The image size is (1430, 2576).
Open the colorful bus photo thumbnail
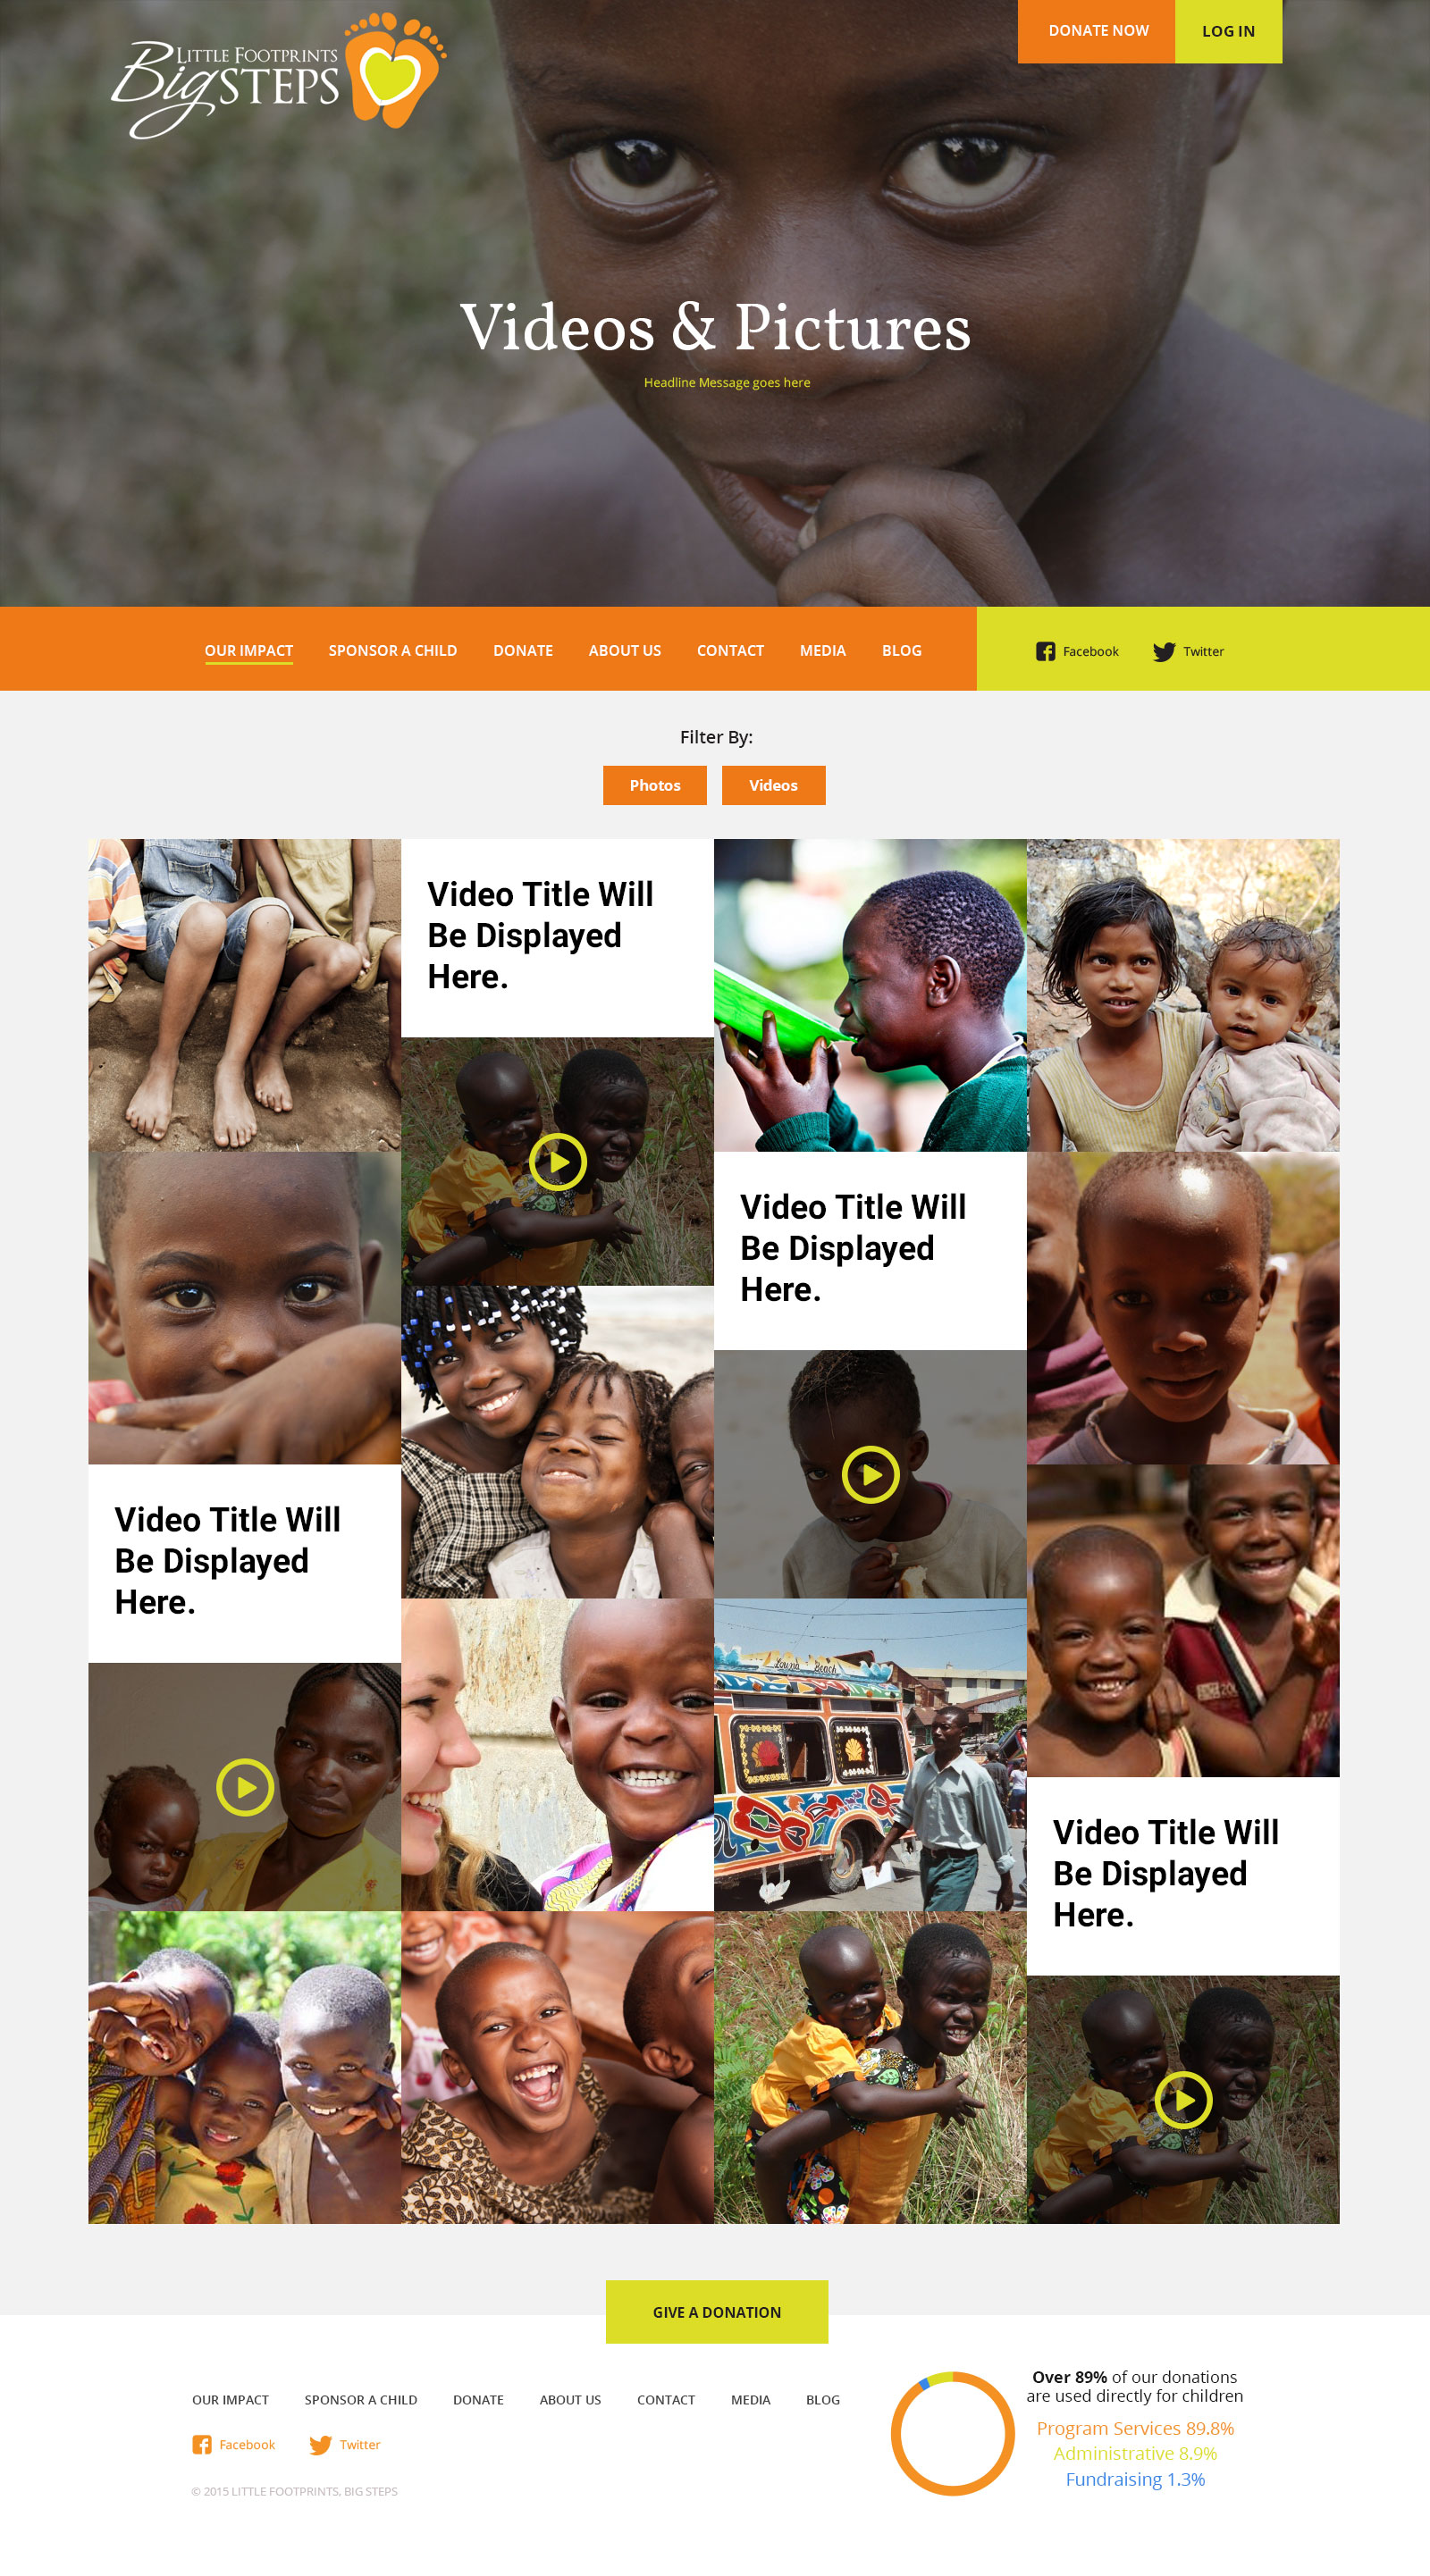(x=870, y=1754)
